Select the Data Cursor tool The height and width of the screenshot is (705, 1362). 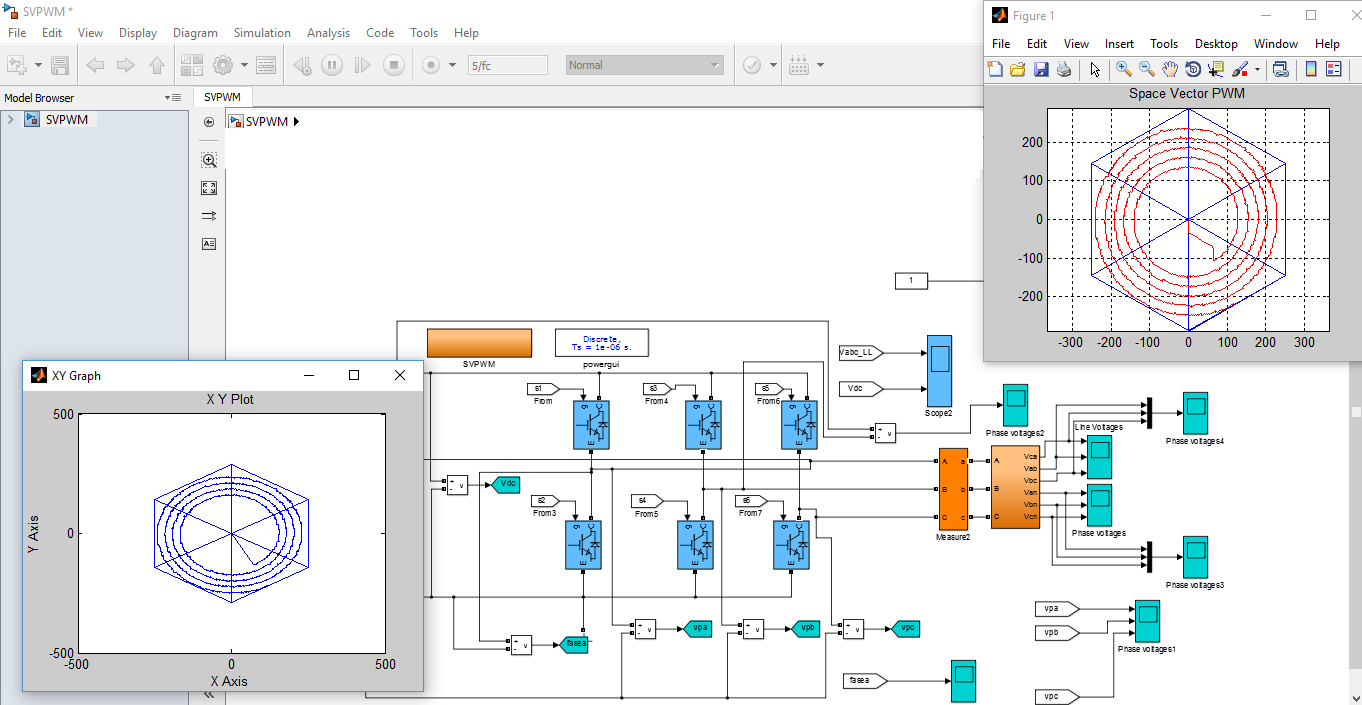tap(1216, 69)
